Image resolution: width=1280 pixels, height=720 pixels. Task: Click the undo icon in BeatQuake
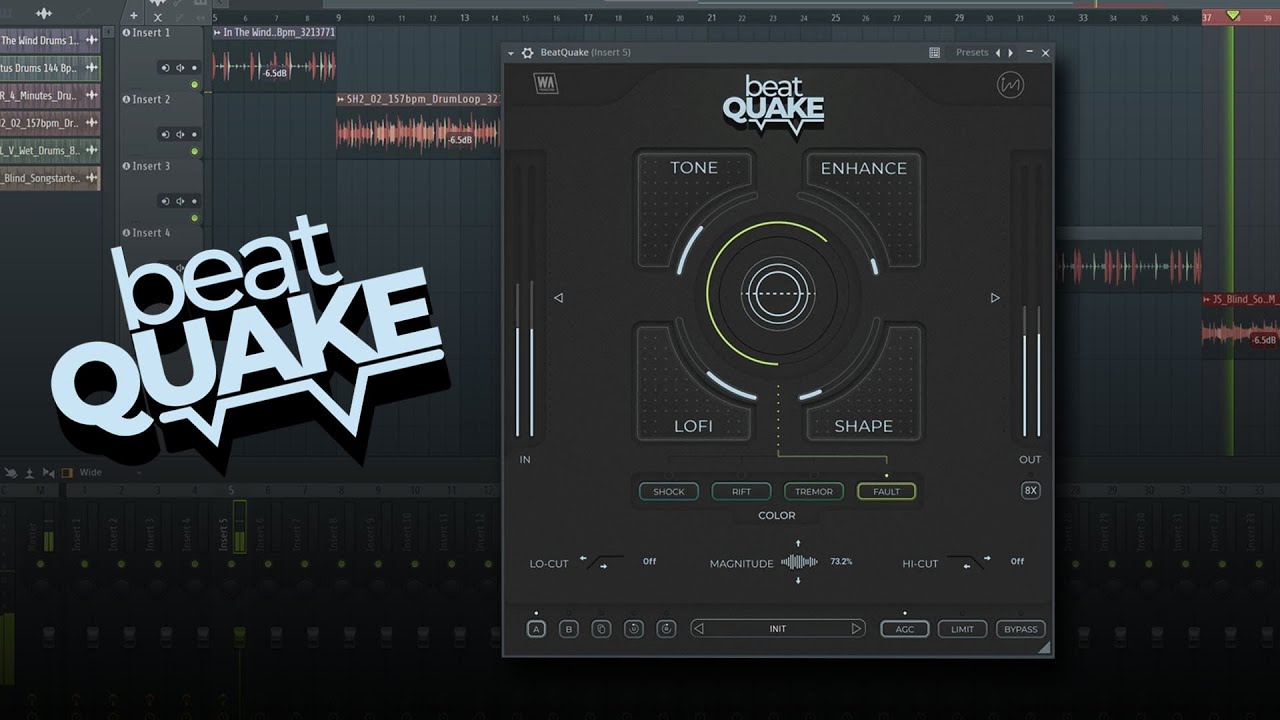pyautogui.click(x=633, y=629)
